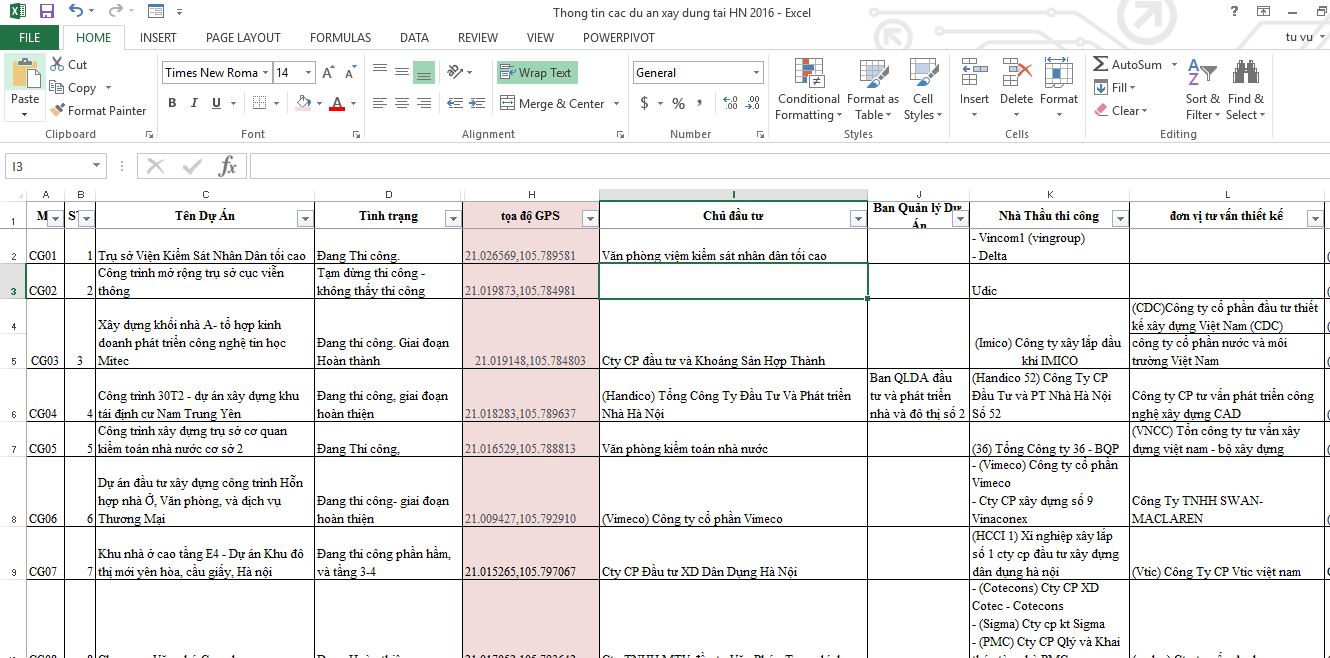Select column header H

[x=531, y=194]
